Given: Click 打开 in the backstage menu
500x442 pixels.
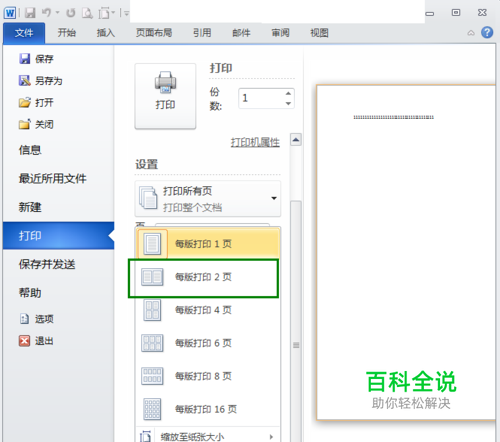Looking at the screenshot, I should pos(36,103).
